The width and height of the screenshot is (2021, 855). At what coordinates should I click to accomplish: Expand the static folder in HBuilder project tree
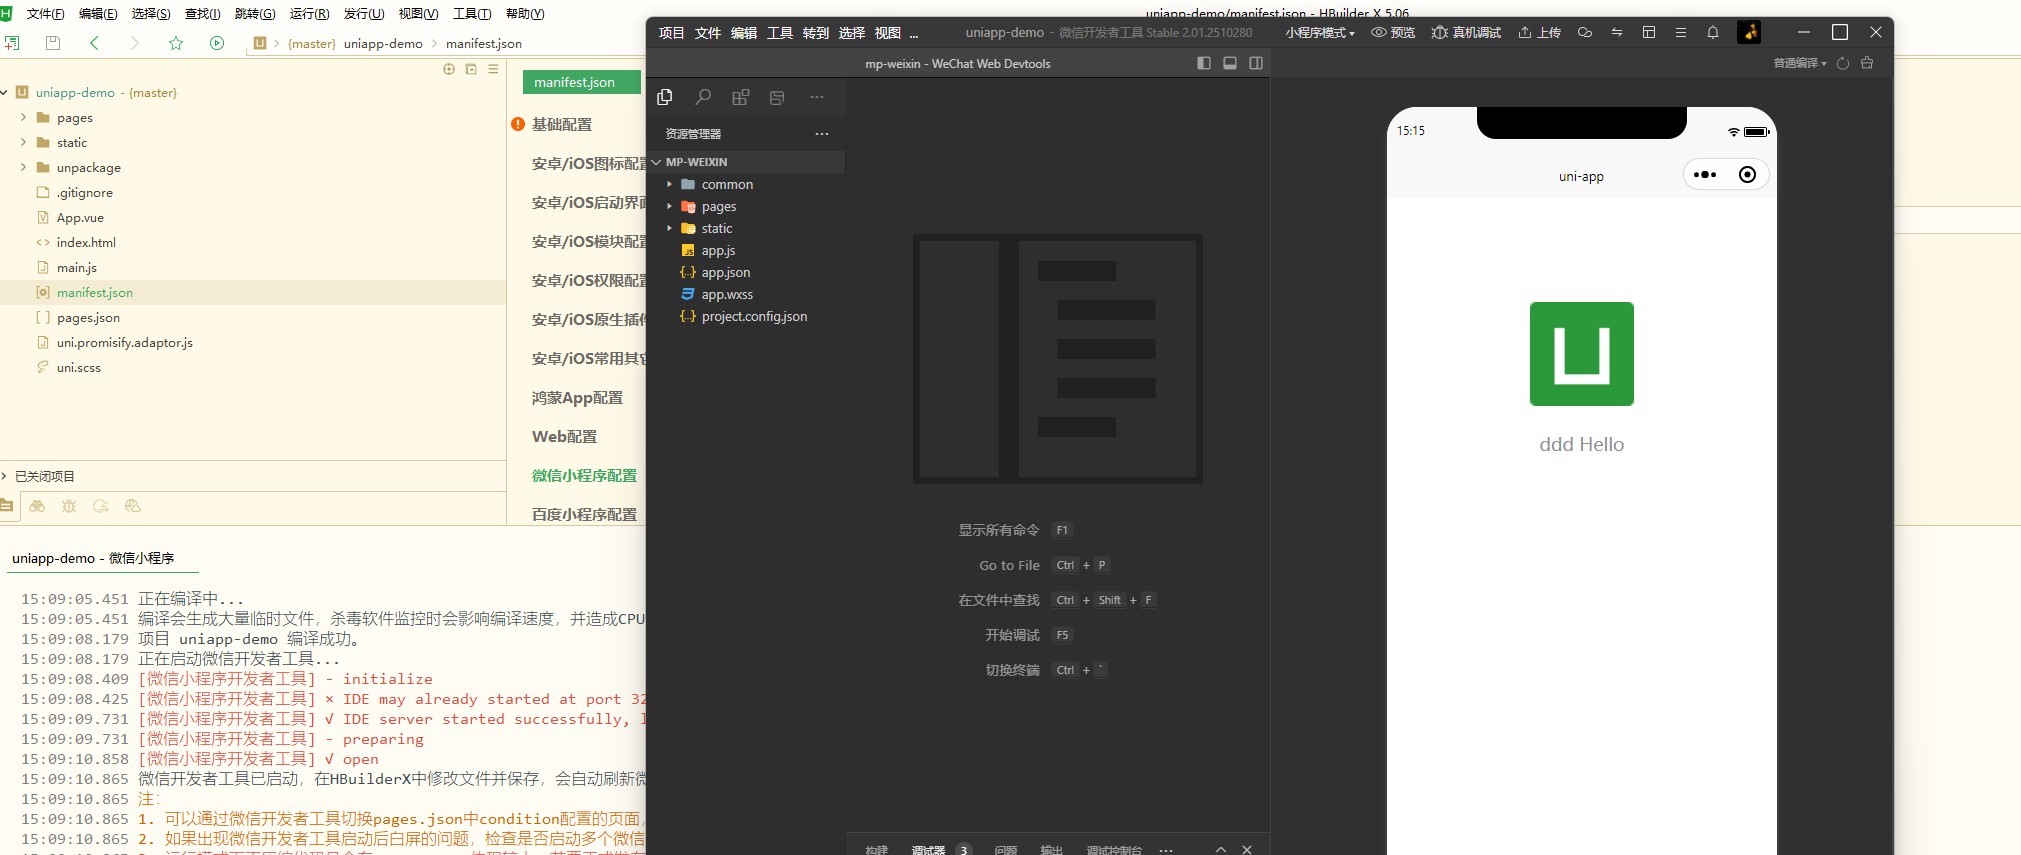click(23, 142)
